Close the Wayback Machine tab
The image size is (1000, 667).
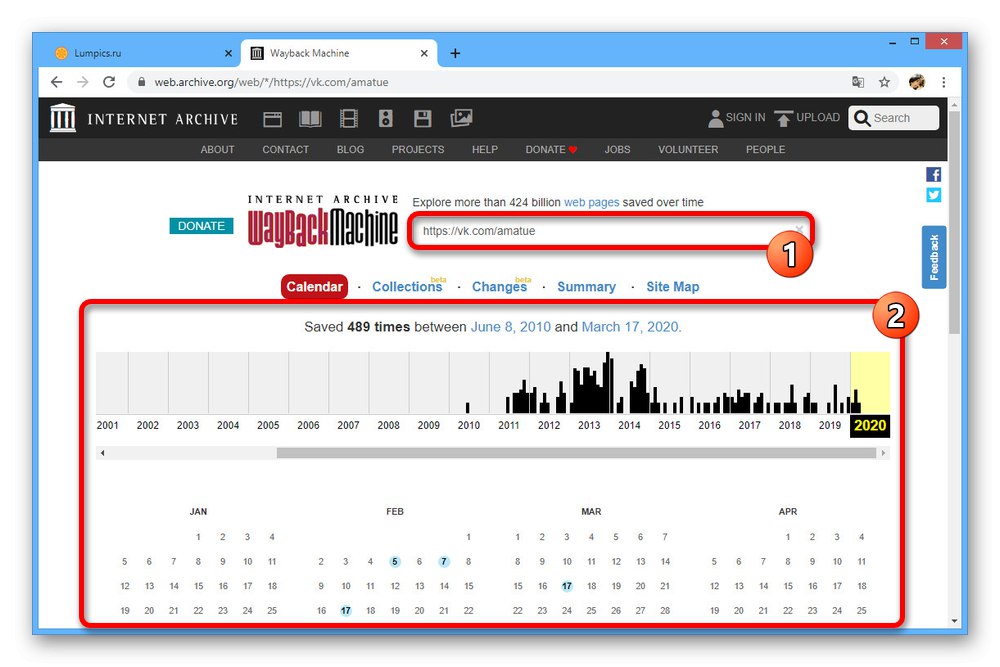[424, 54]
